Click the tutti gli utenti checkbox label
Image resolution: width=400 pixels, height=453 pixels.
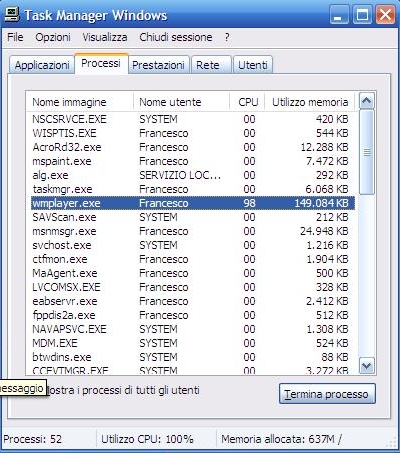[123, 390]
